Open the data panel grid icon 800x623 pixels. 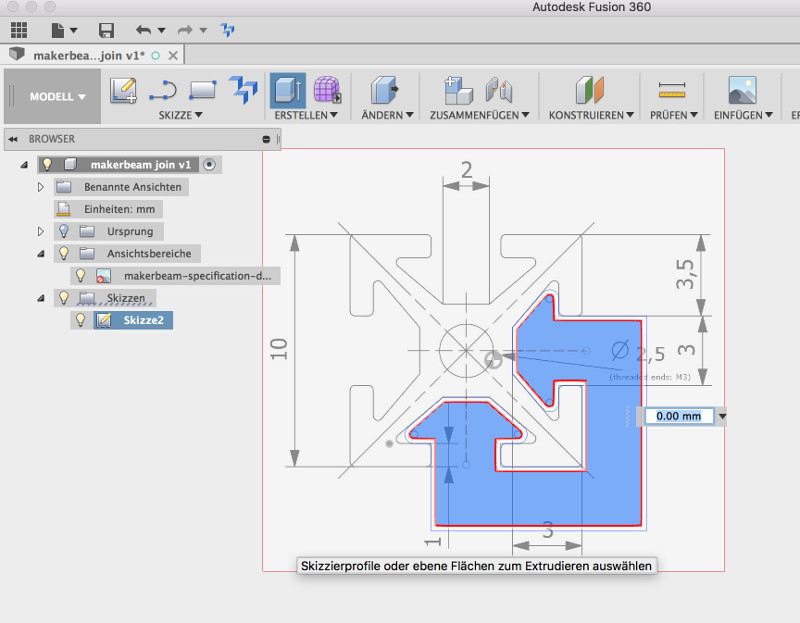pyautogui.click(x=19, y=31)
